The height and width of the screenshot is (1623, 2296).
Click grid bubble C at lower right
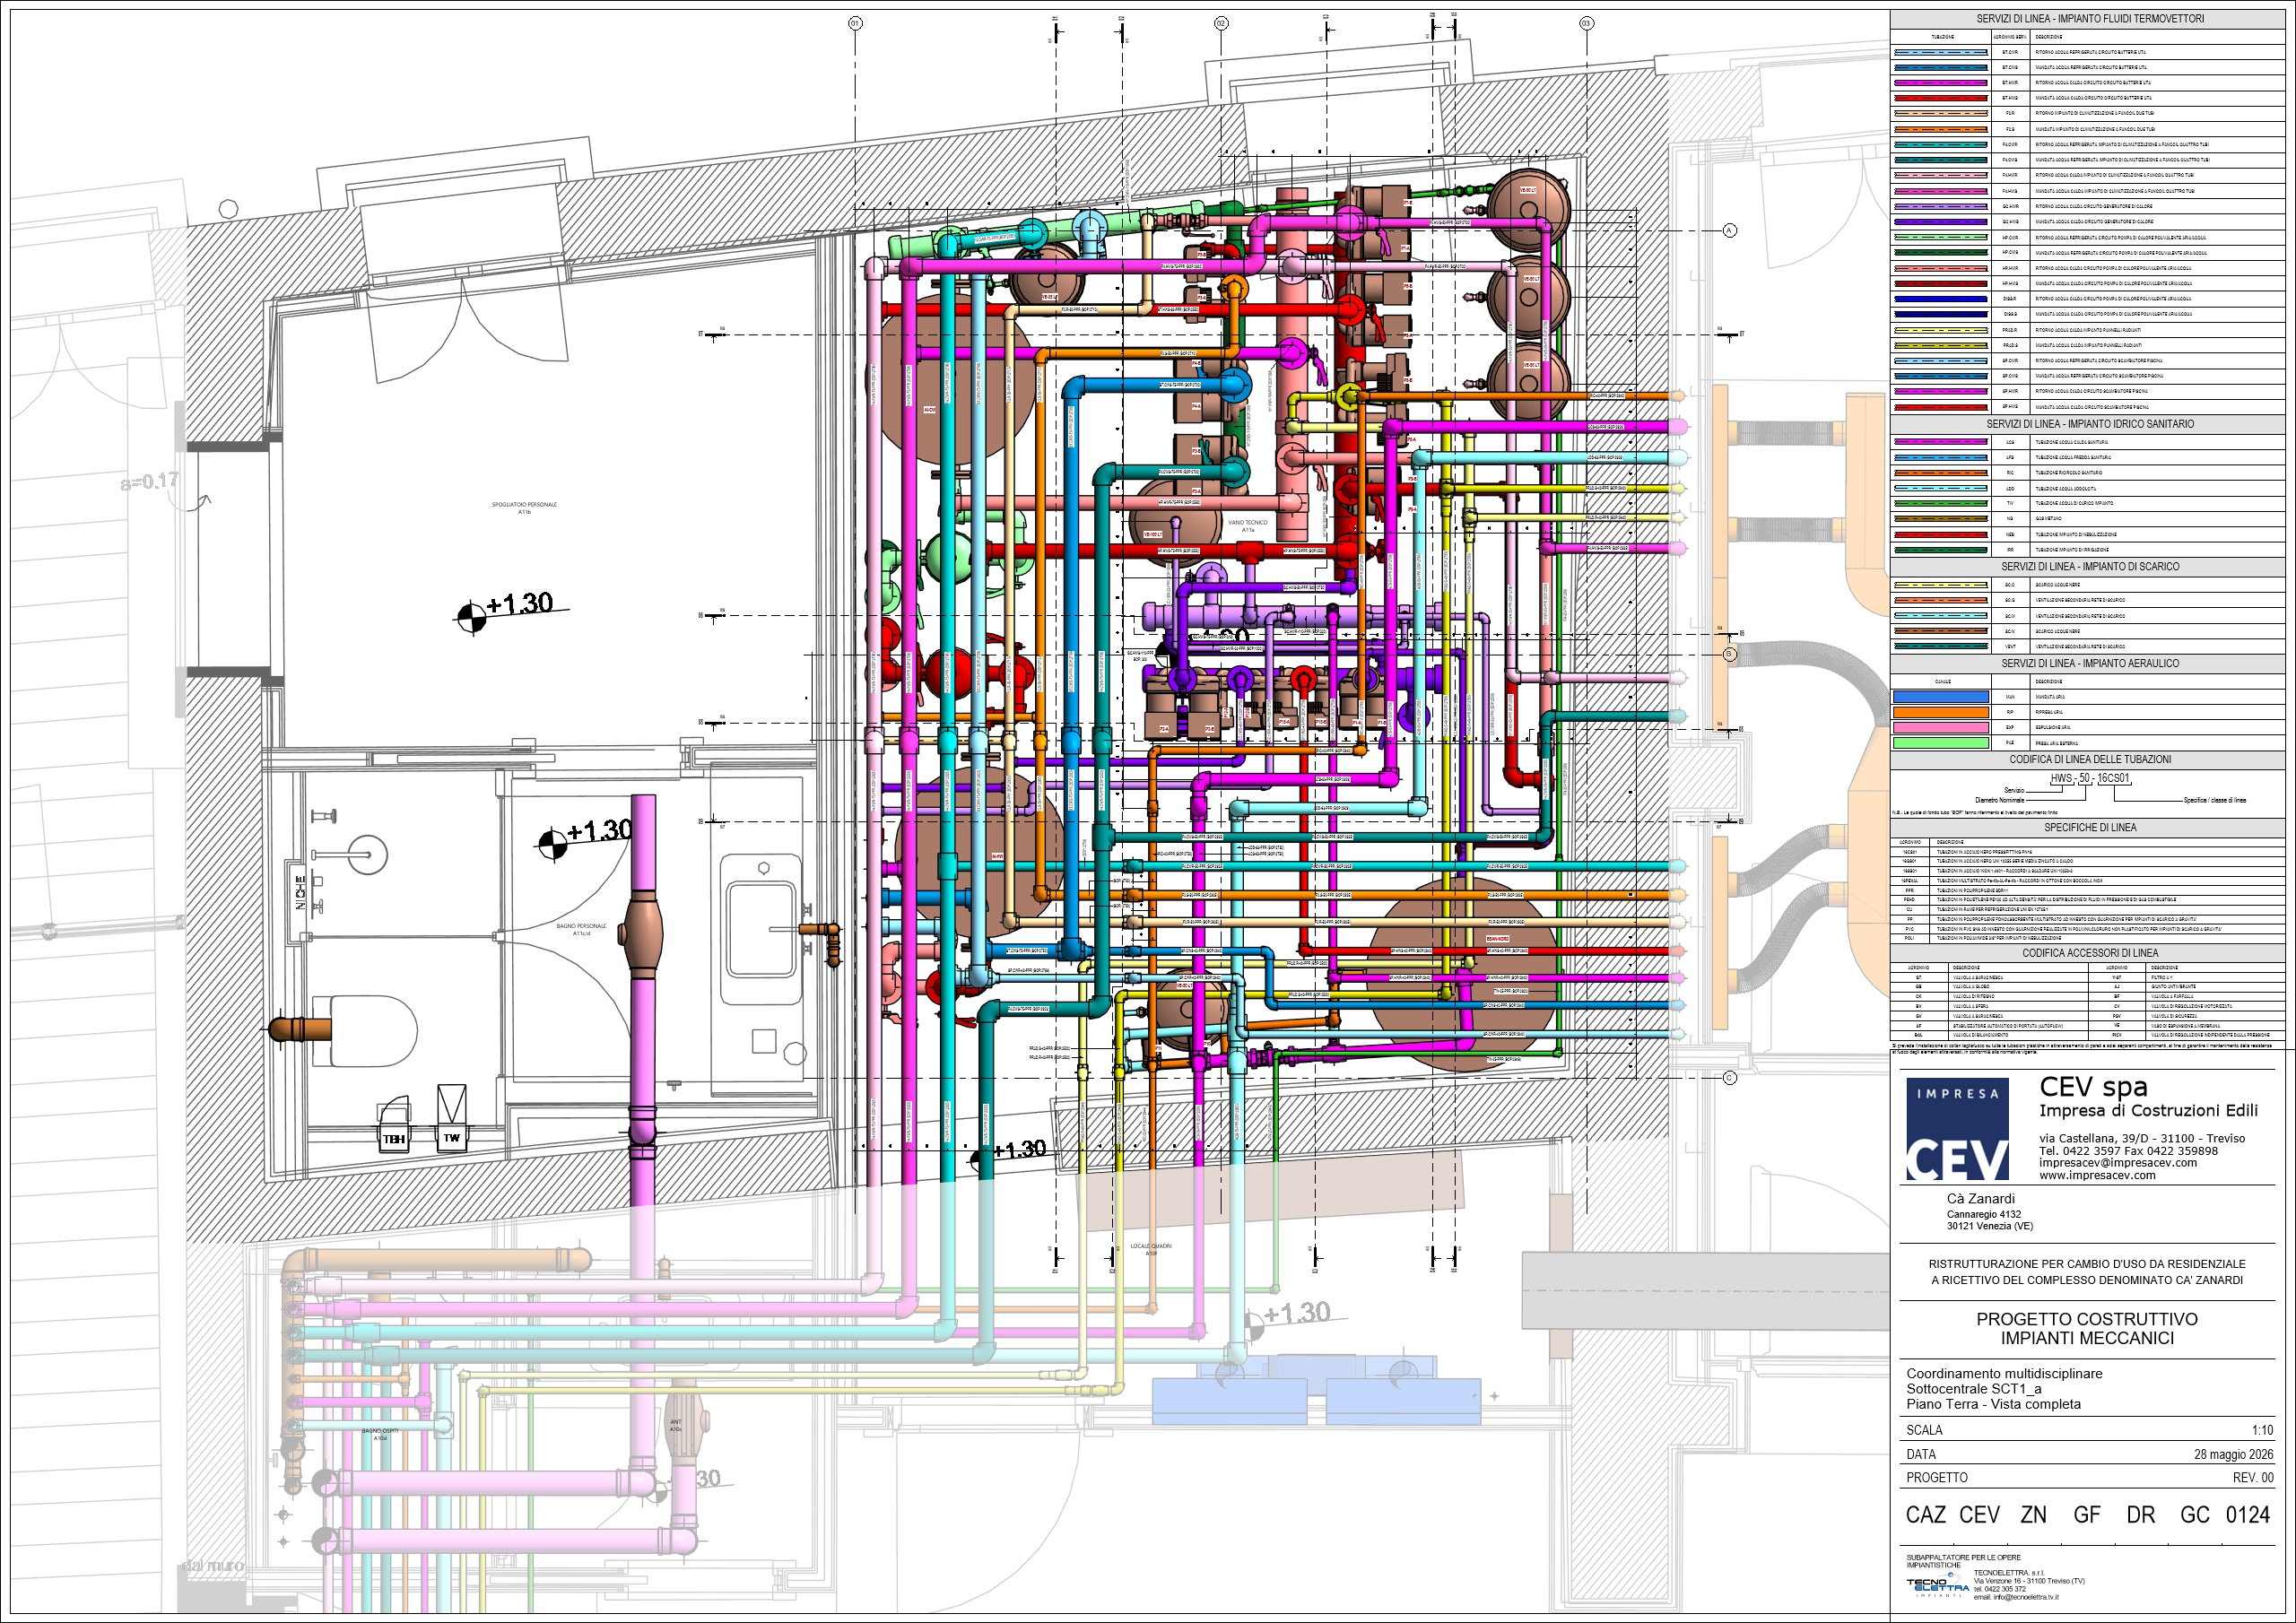pyautogui.click(x=1729, y=1078)
